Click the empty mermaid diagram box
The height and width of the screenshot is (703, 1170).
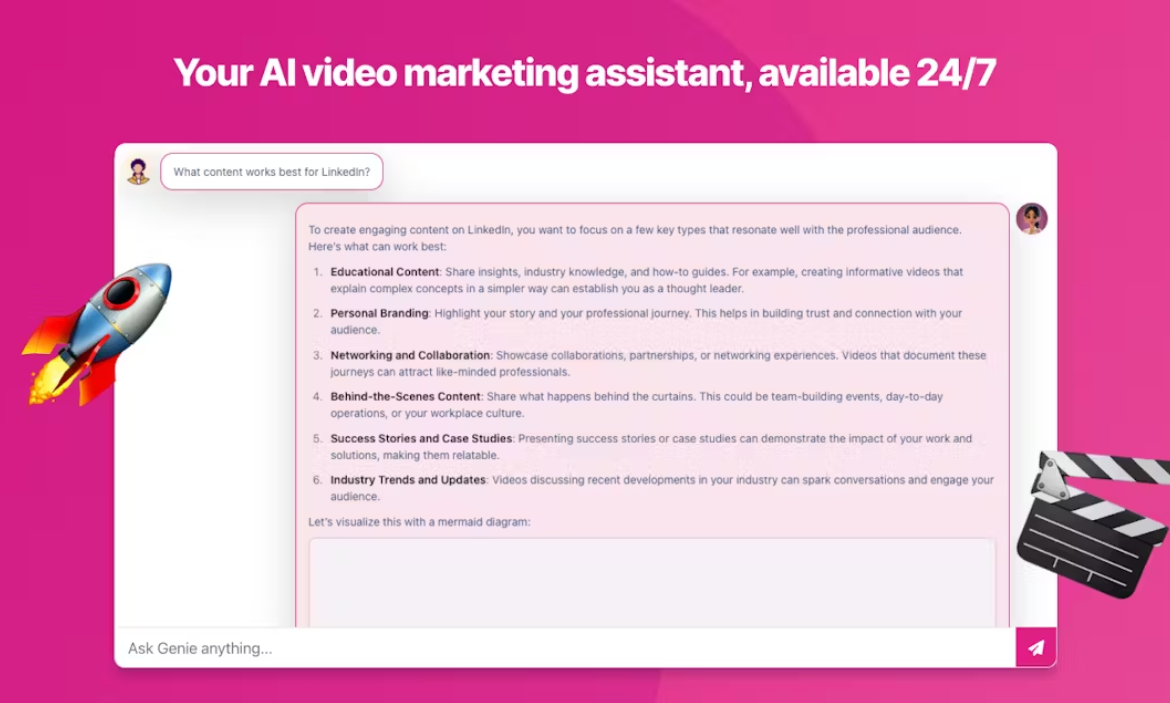click(652, 582)
